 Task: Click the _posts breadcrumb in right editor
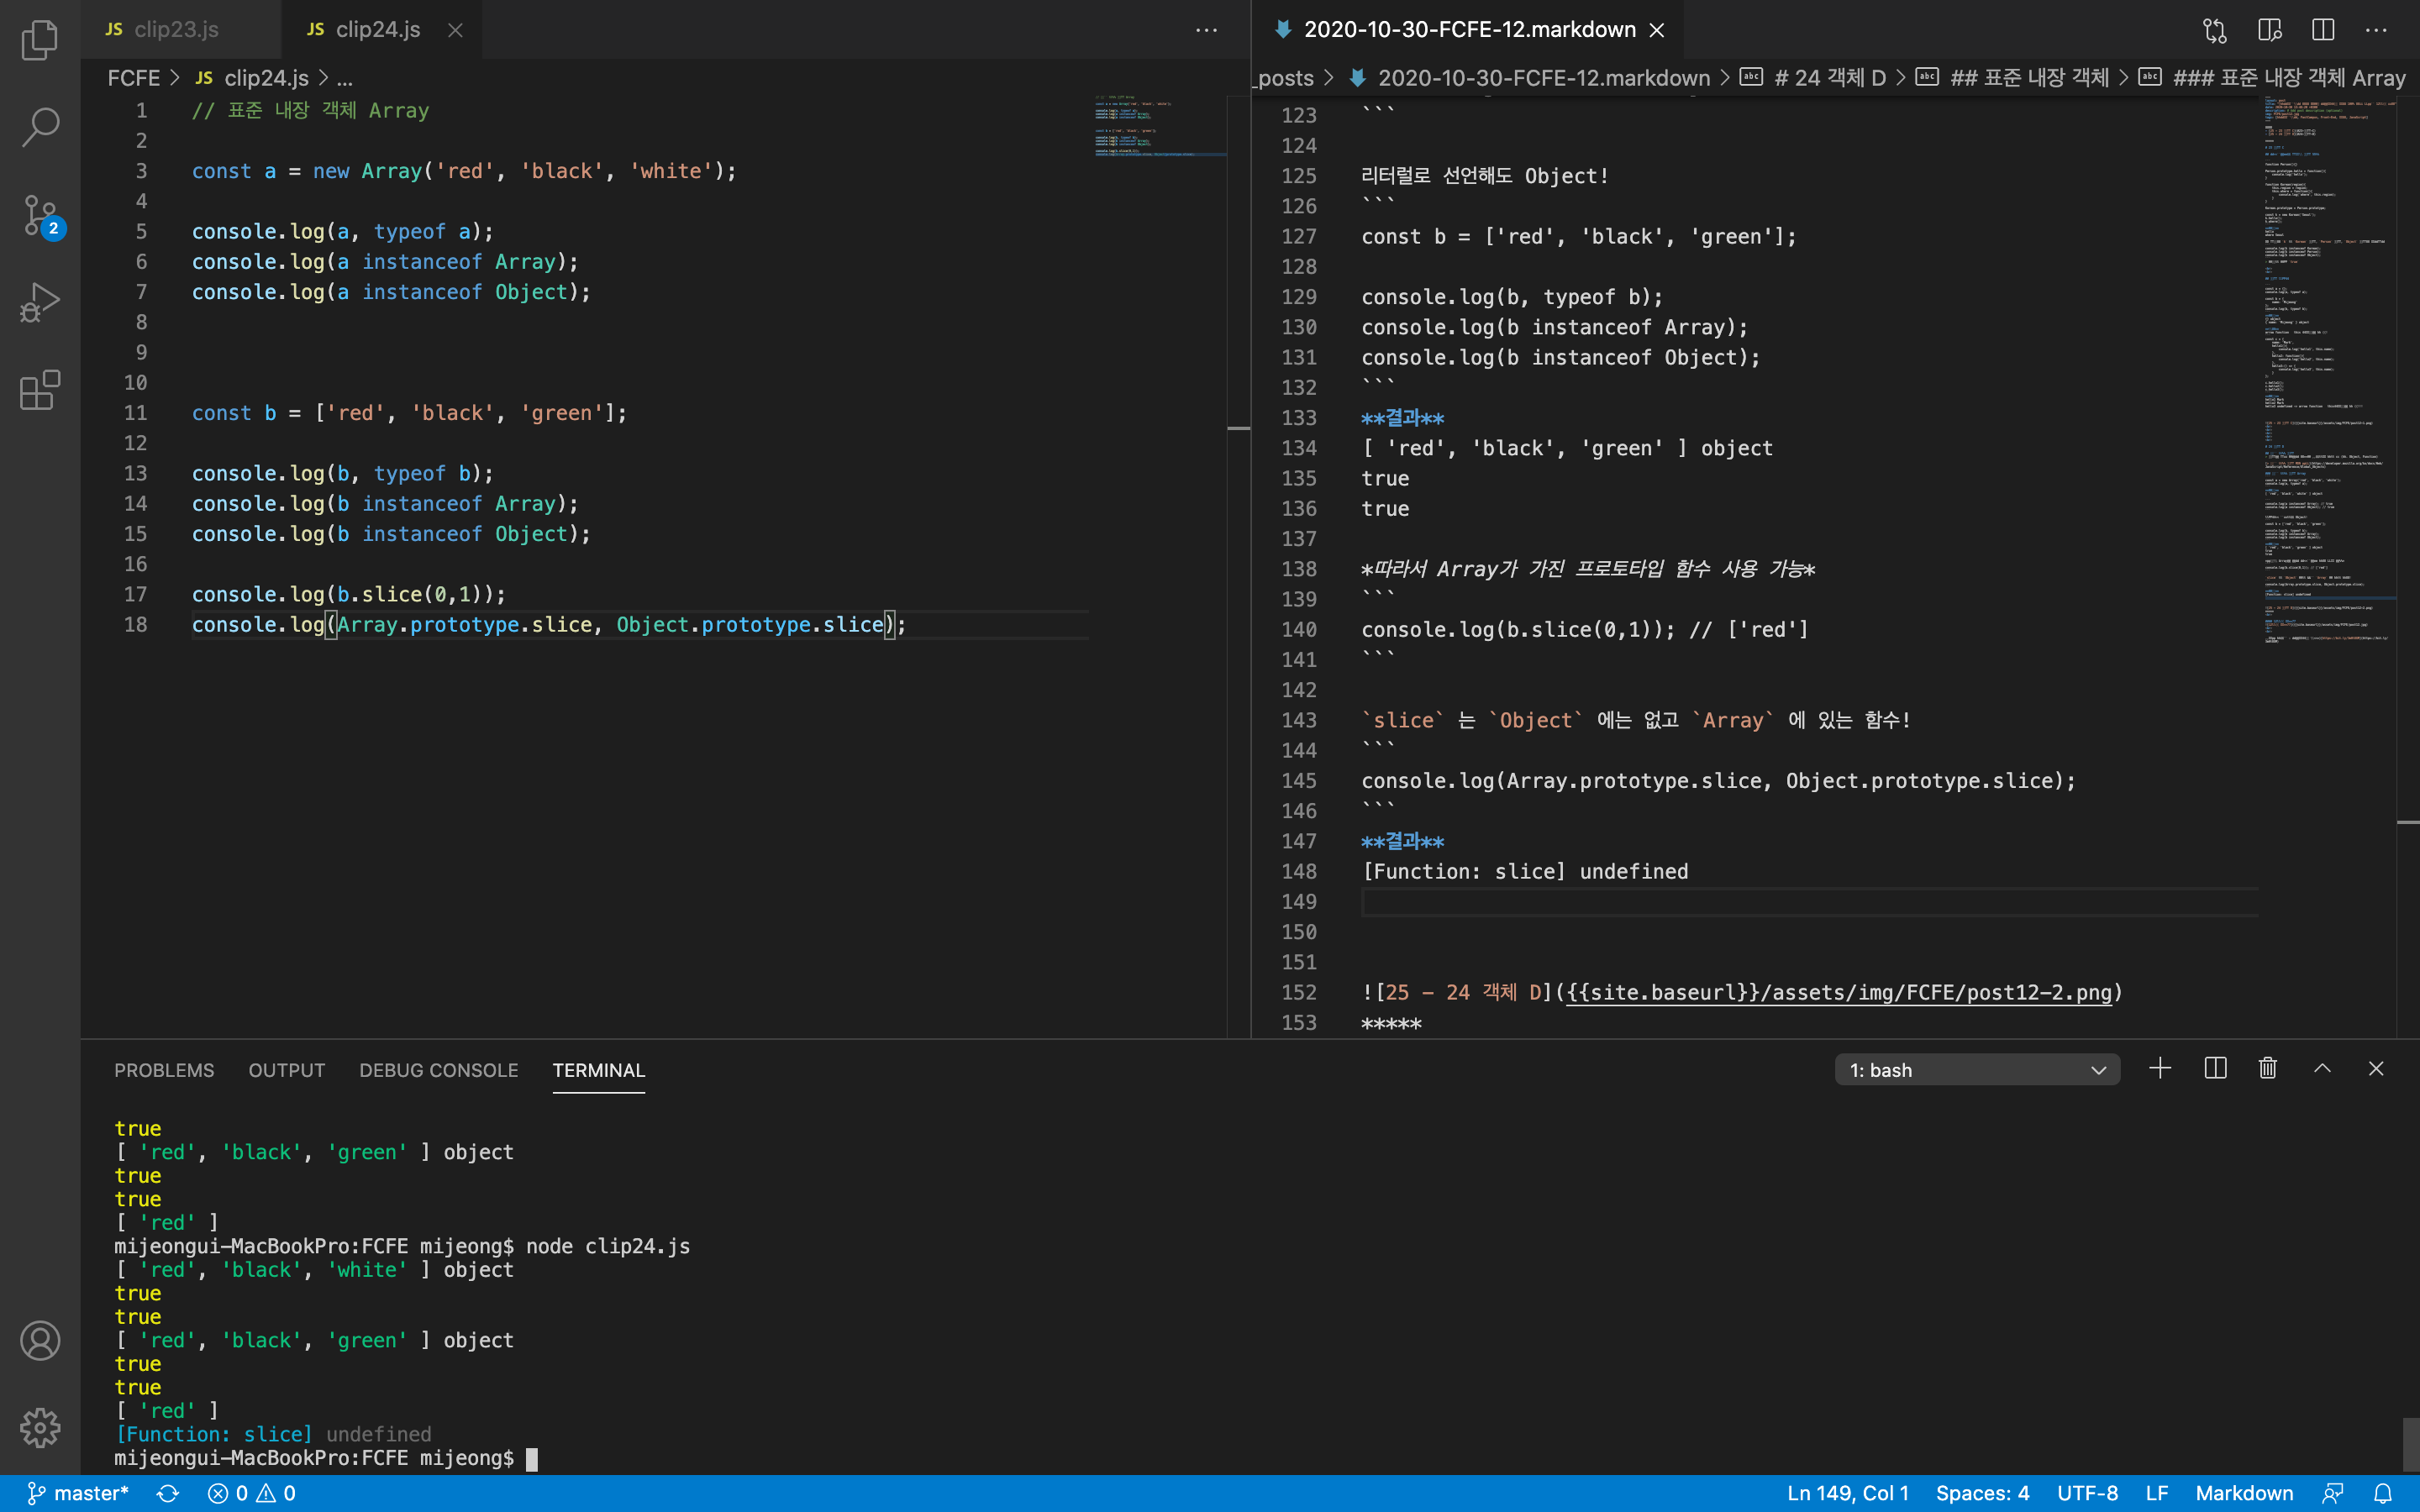pos(1285,78)
